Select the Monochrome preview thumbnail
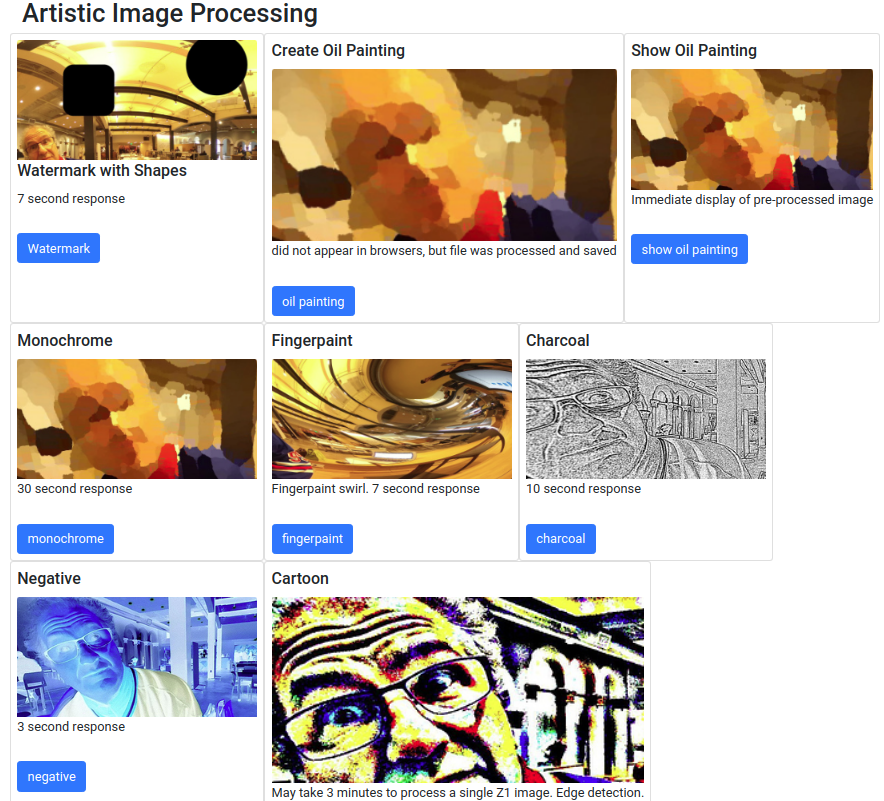 click(x=137, y=419)
